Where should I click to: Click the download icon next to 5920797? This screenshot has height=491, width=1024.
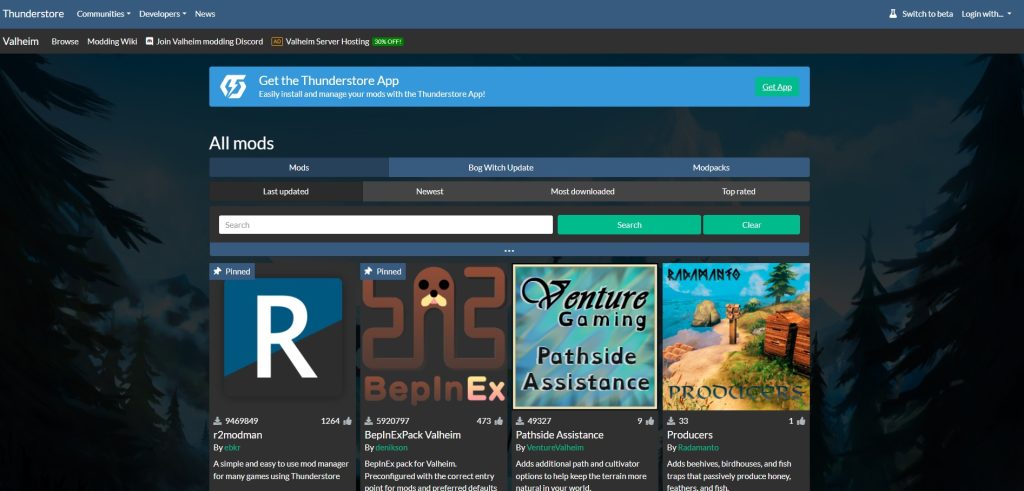[x=369, y=421]
